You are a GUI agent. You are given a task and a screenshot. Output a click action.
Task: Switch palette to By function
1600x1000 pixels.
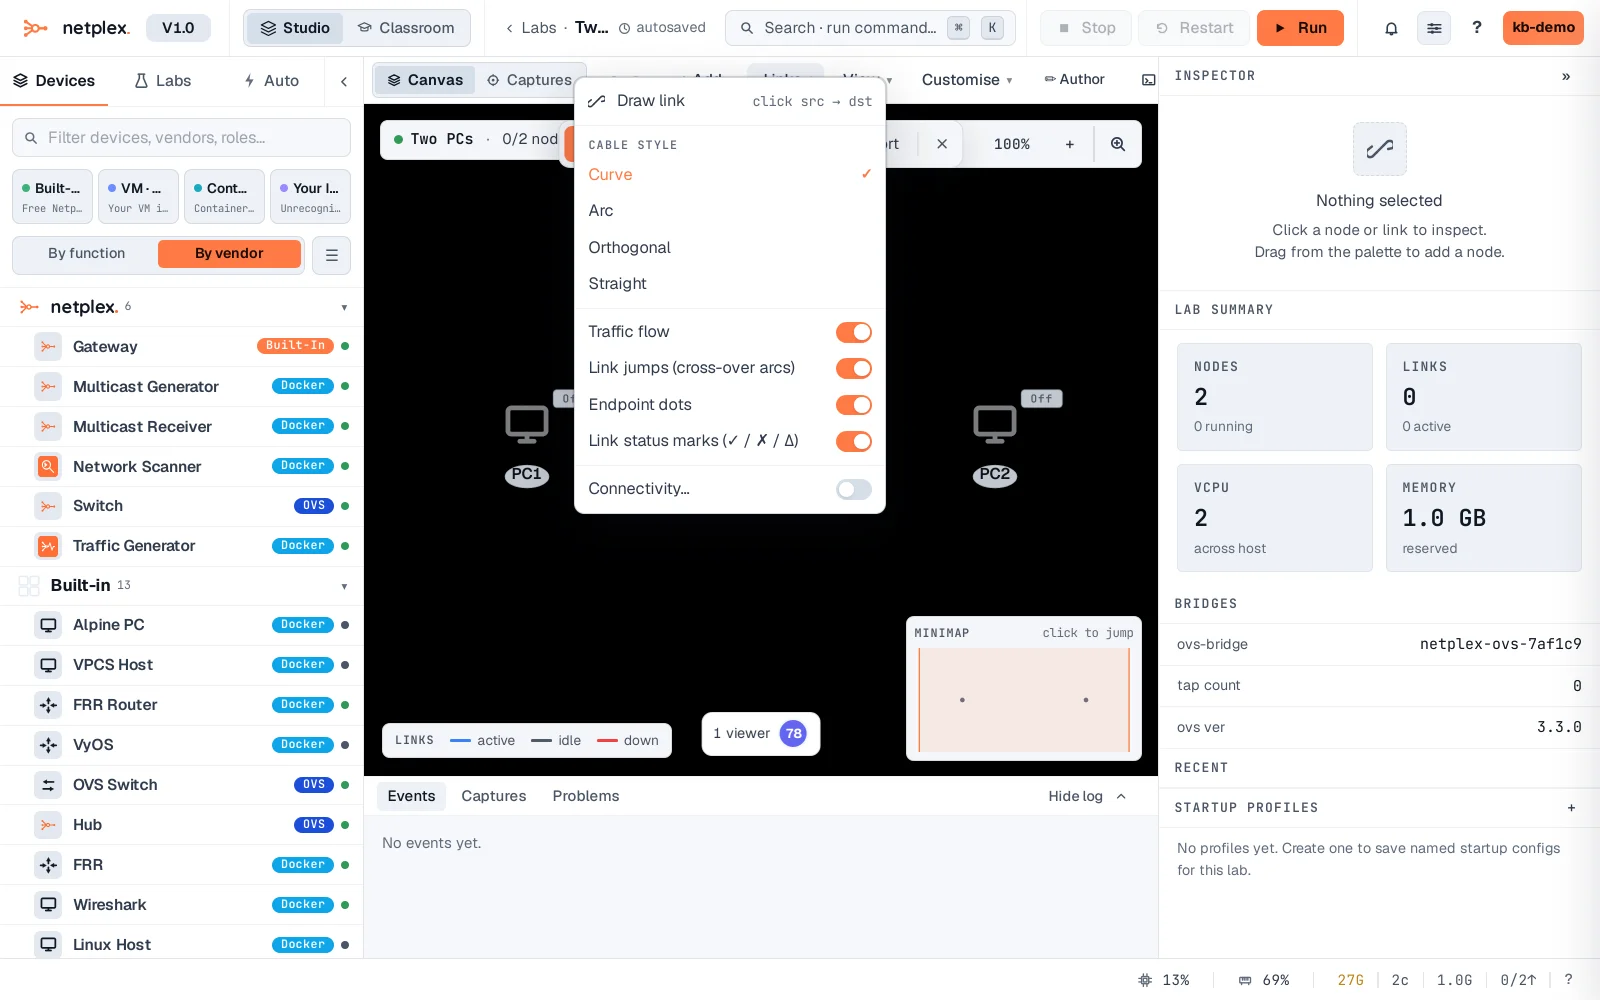(87, 254)
